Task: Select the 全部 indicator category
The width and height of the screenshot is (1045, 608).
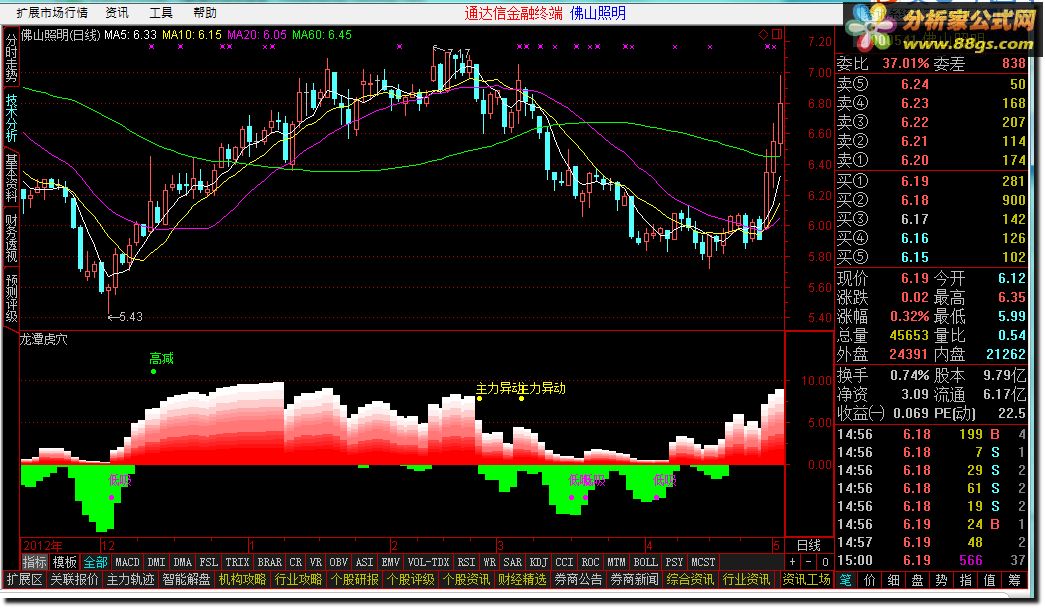Action: [x=95, y=562]
